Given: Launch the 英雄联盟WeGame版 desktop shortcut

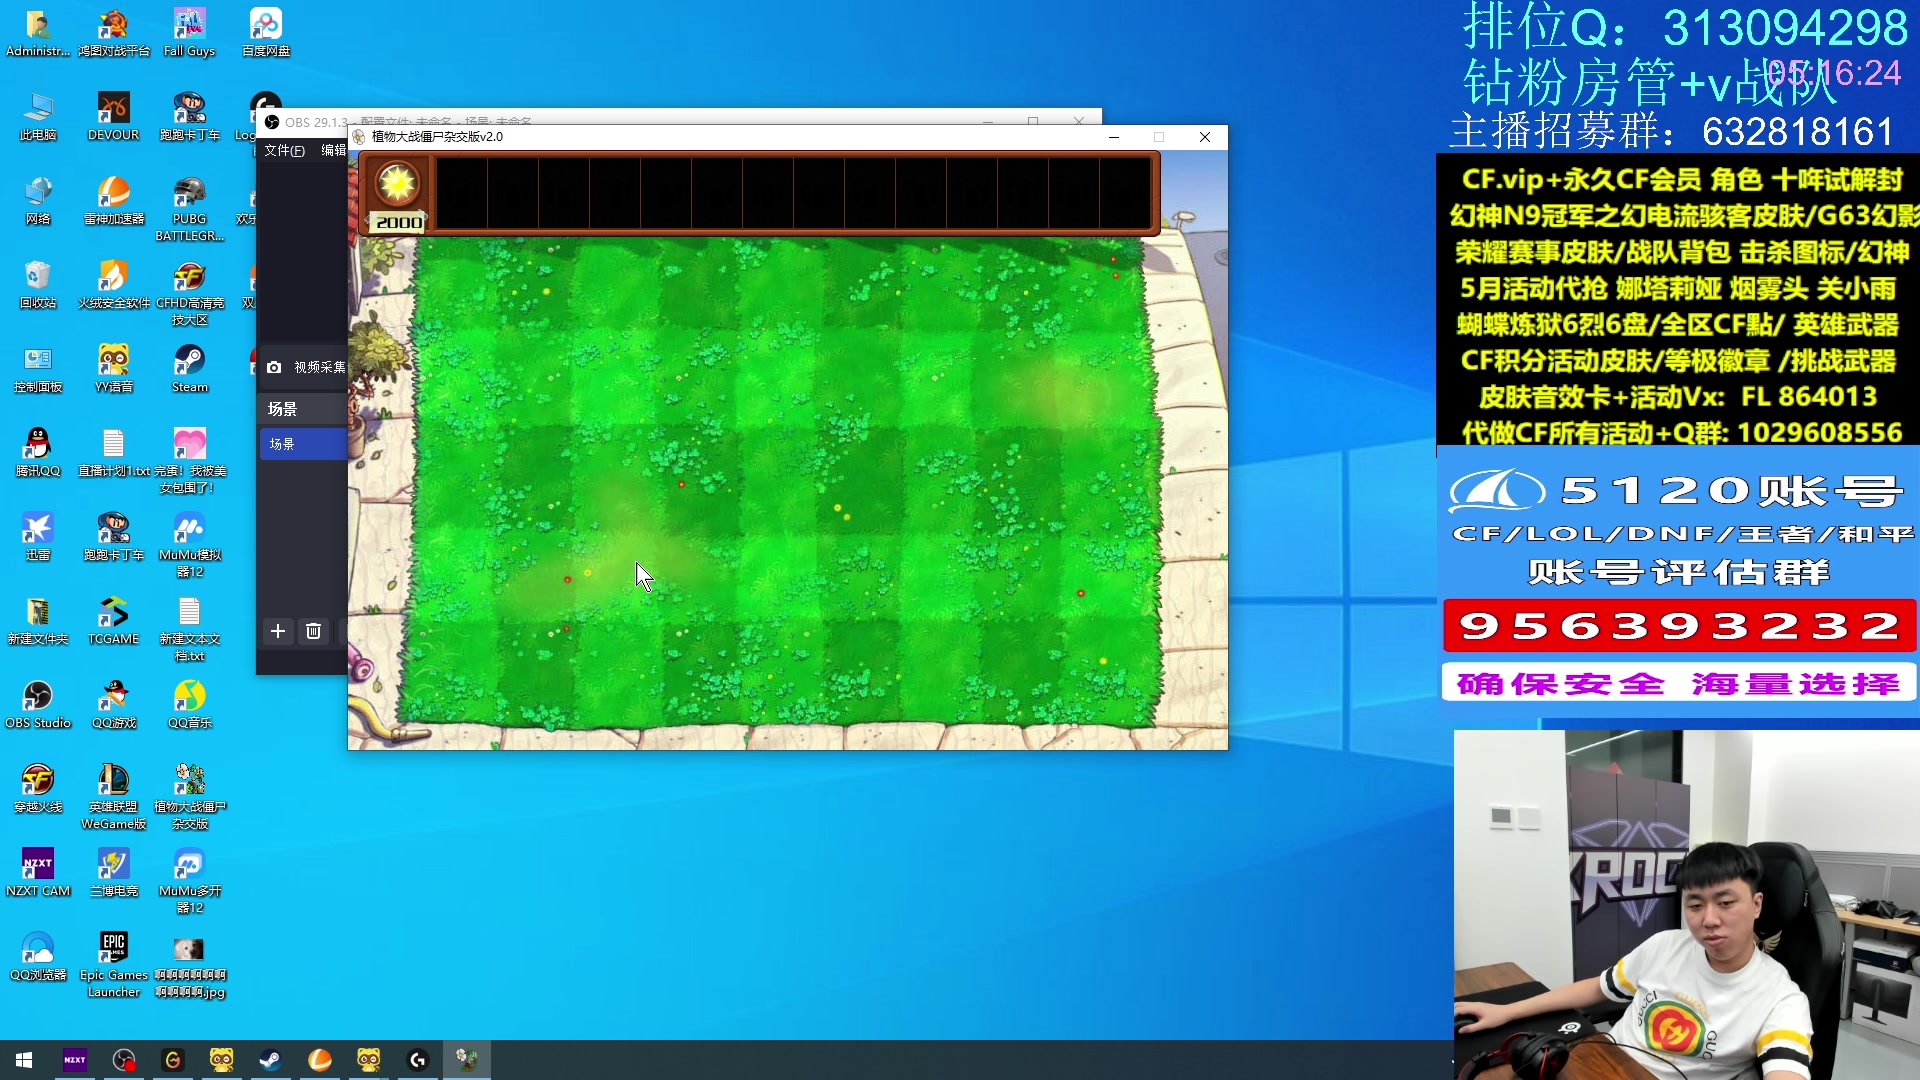Looking at the screenshot, I should 114,797.
